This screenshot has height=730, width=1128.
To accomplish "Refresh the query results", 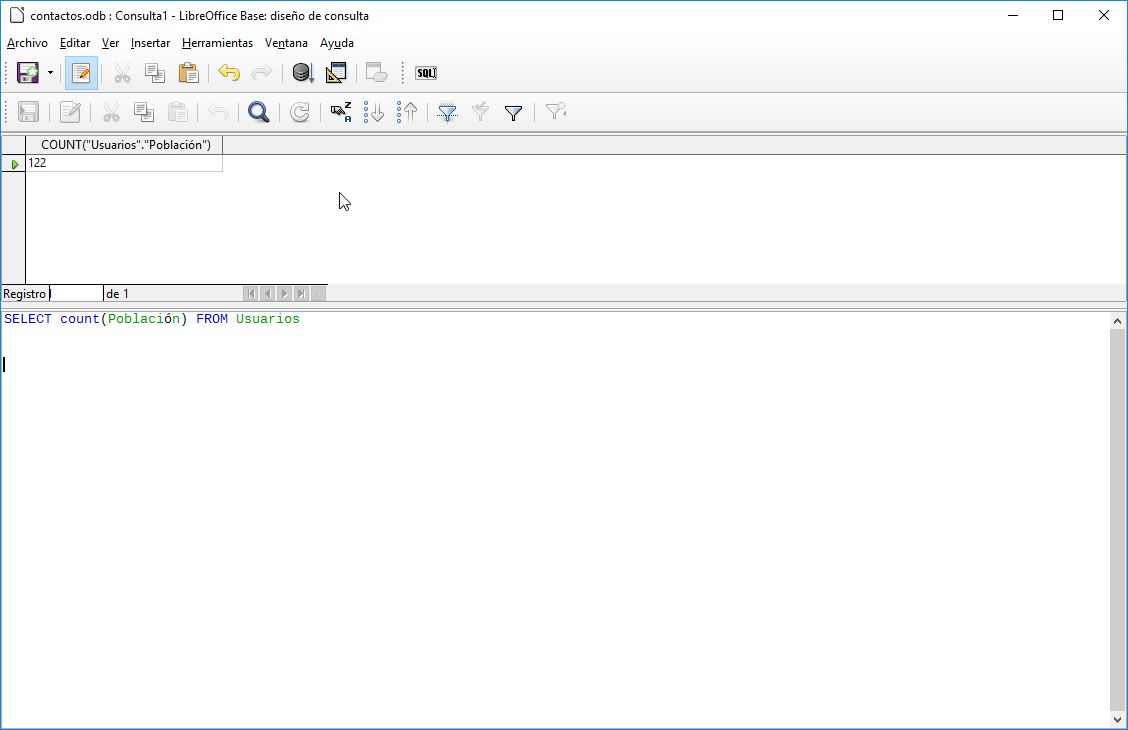I will (x=299, y=111).
